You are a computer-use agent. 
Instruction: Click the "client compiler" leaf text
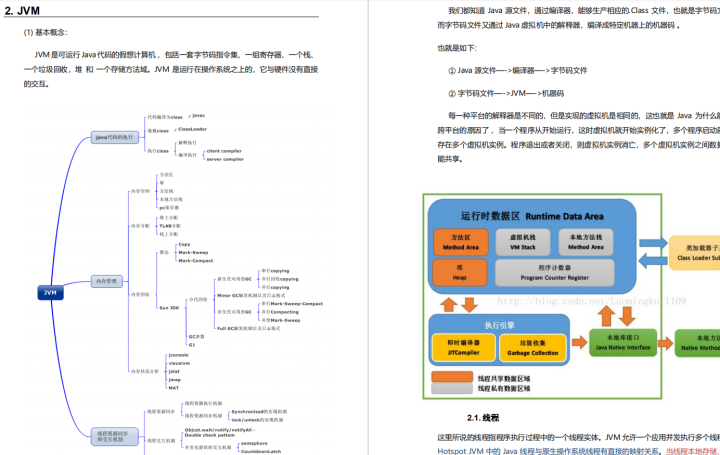tap(224, 151)
